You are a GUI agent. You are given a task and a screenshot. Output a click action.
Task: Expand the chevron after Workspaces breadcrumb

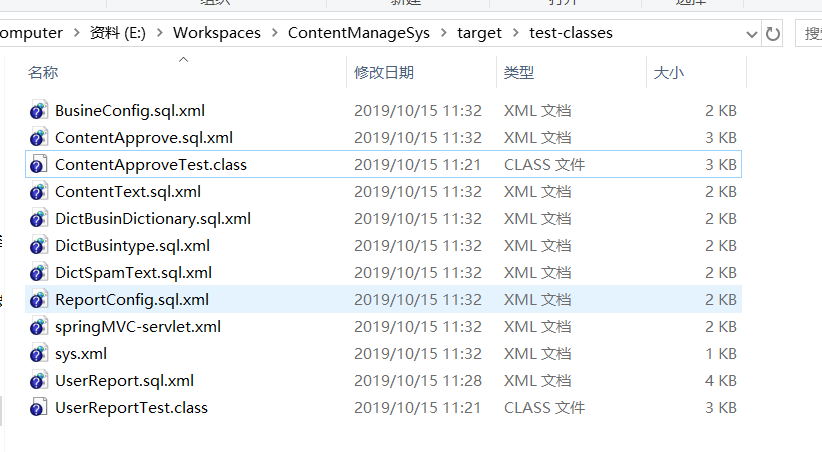[x=275, y=33]
